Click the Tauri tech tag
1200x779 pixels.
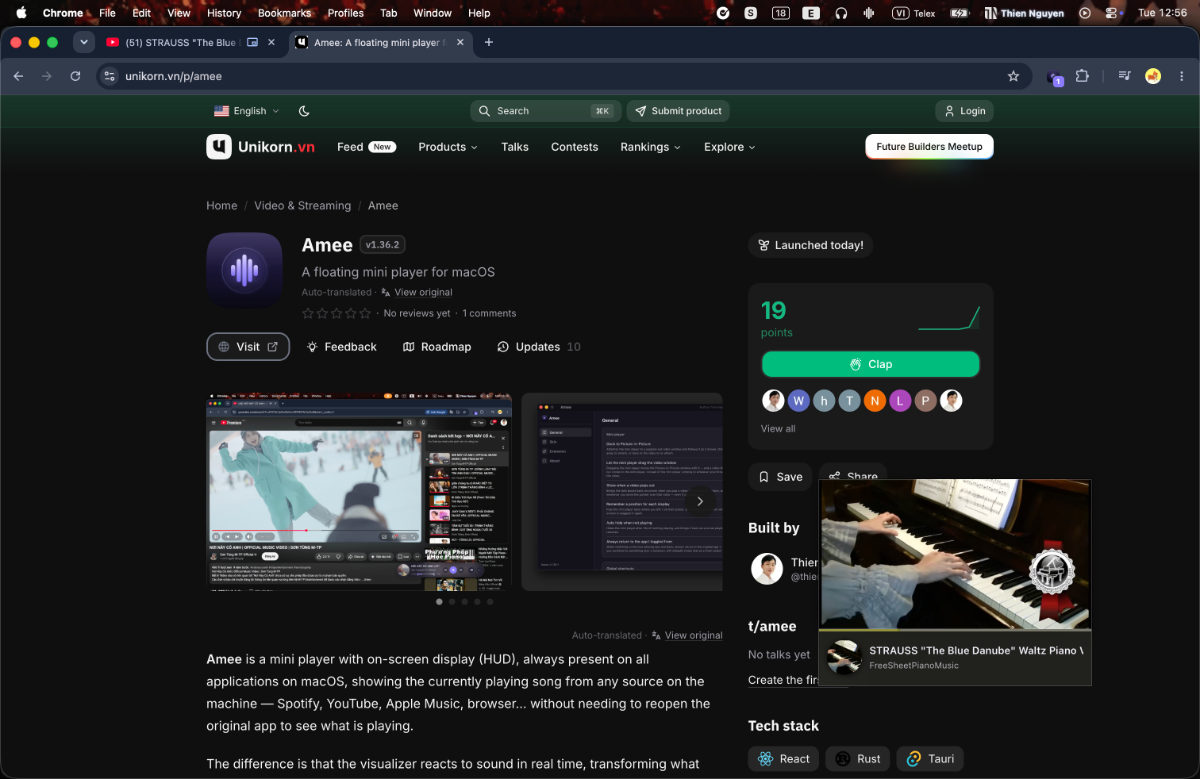tap(930, 759)
